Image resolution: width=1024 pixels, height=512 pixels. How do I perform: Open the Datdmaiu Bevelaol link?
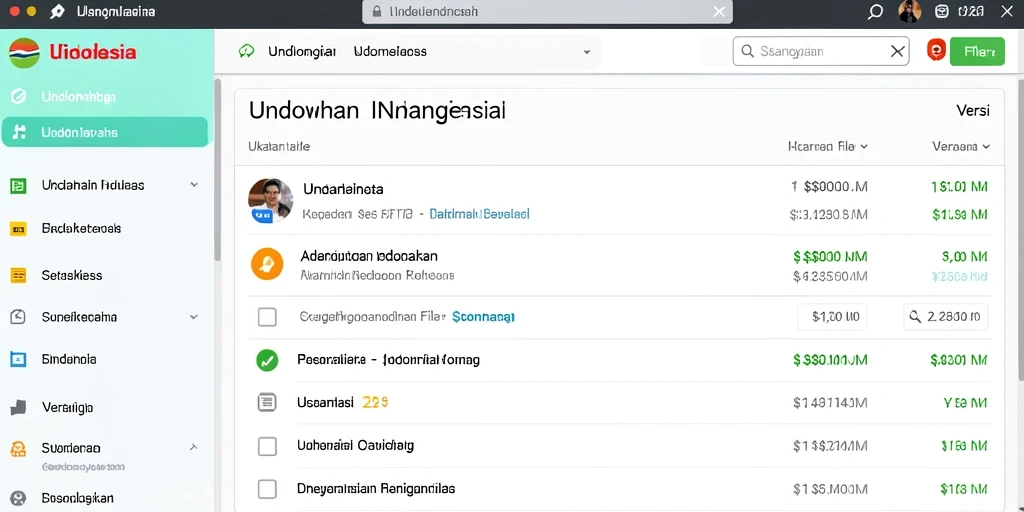tap(479, 214)
